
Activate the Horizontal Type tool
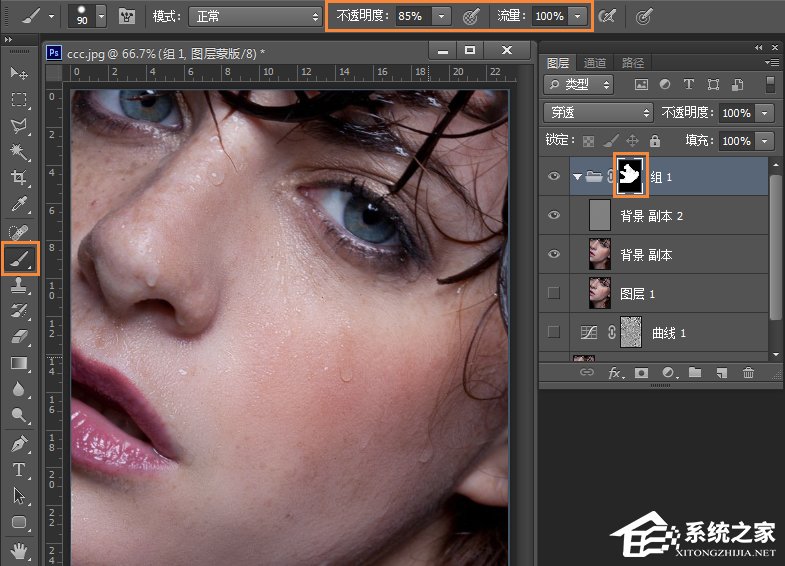(x=19, y=469)
